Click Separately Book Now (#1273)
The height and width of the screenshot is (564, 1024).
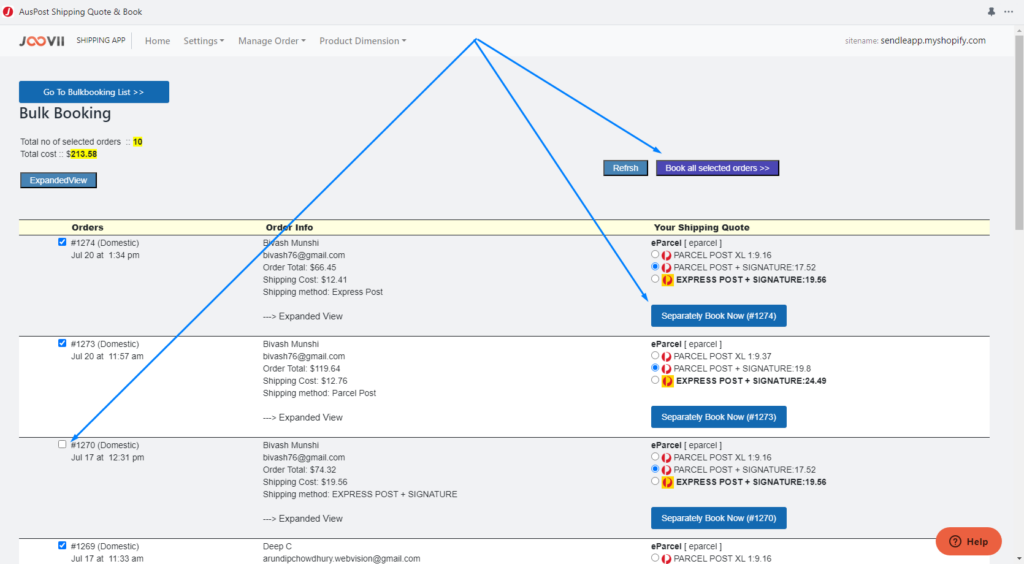coord(718,417)
